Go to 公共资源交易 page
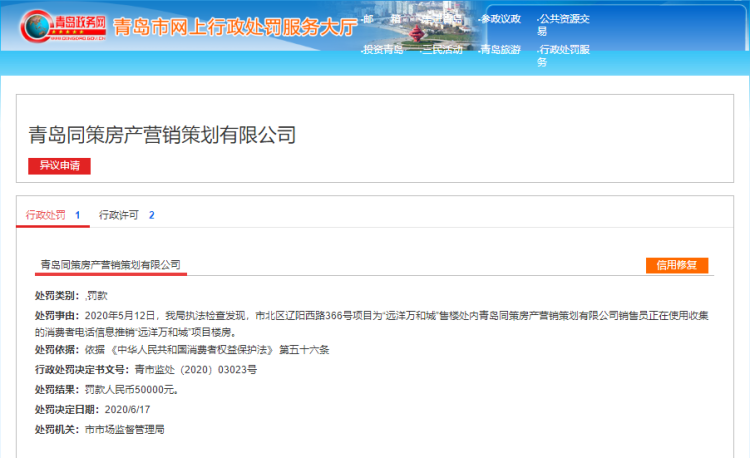 pos(563,25)
